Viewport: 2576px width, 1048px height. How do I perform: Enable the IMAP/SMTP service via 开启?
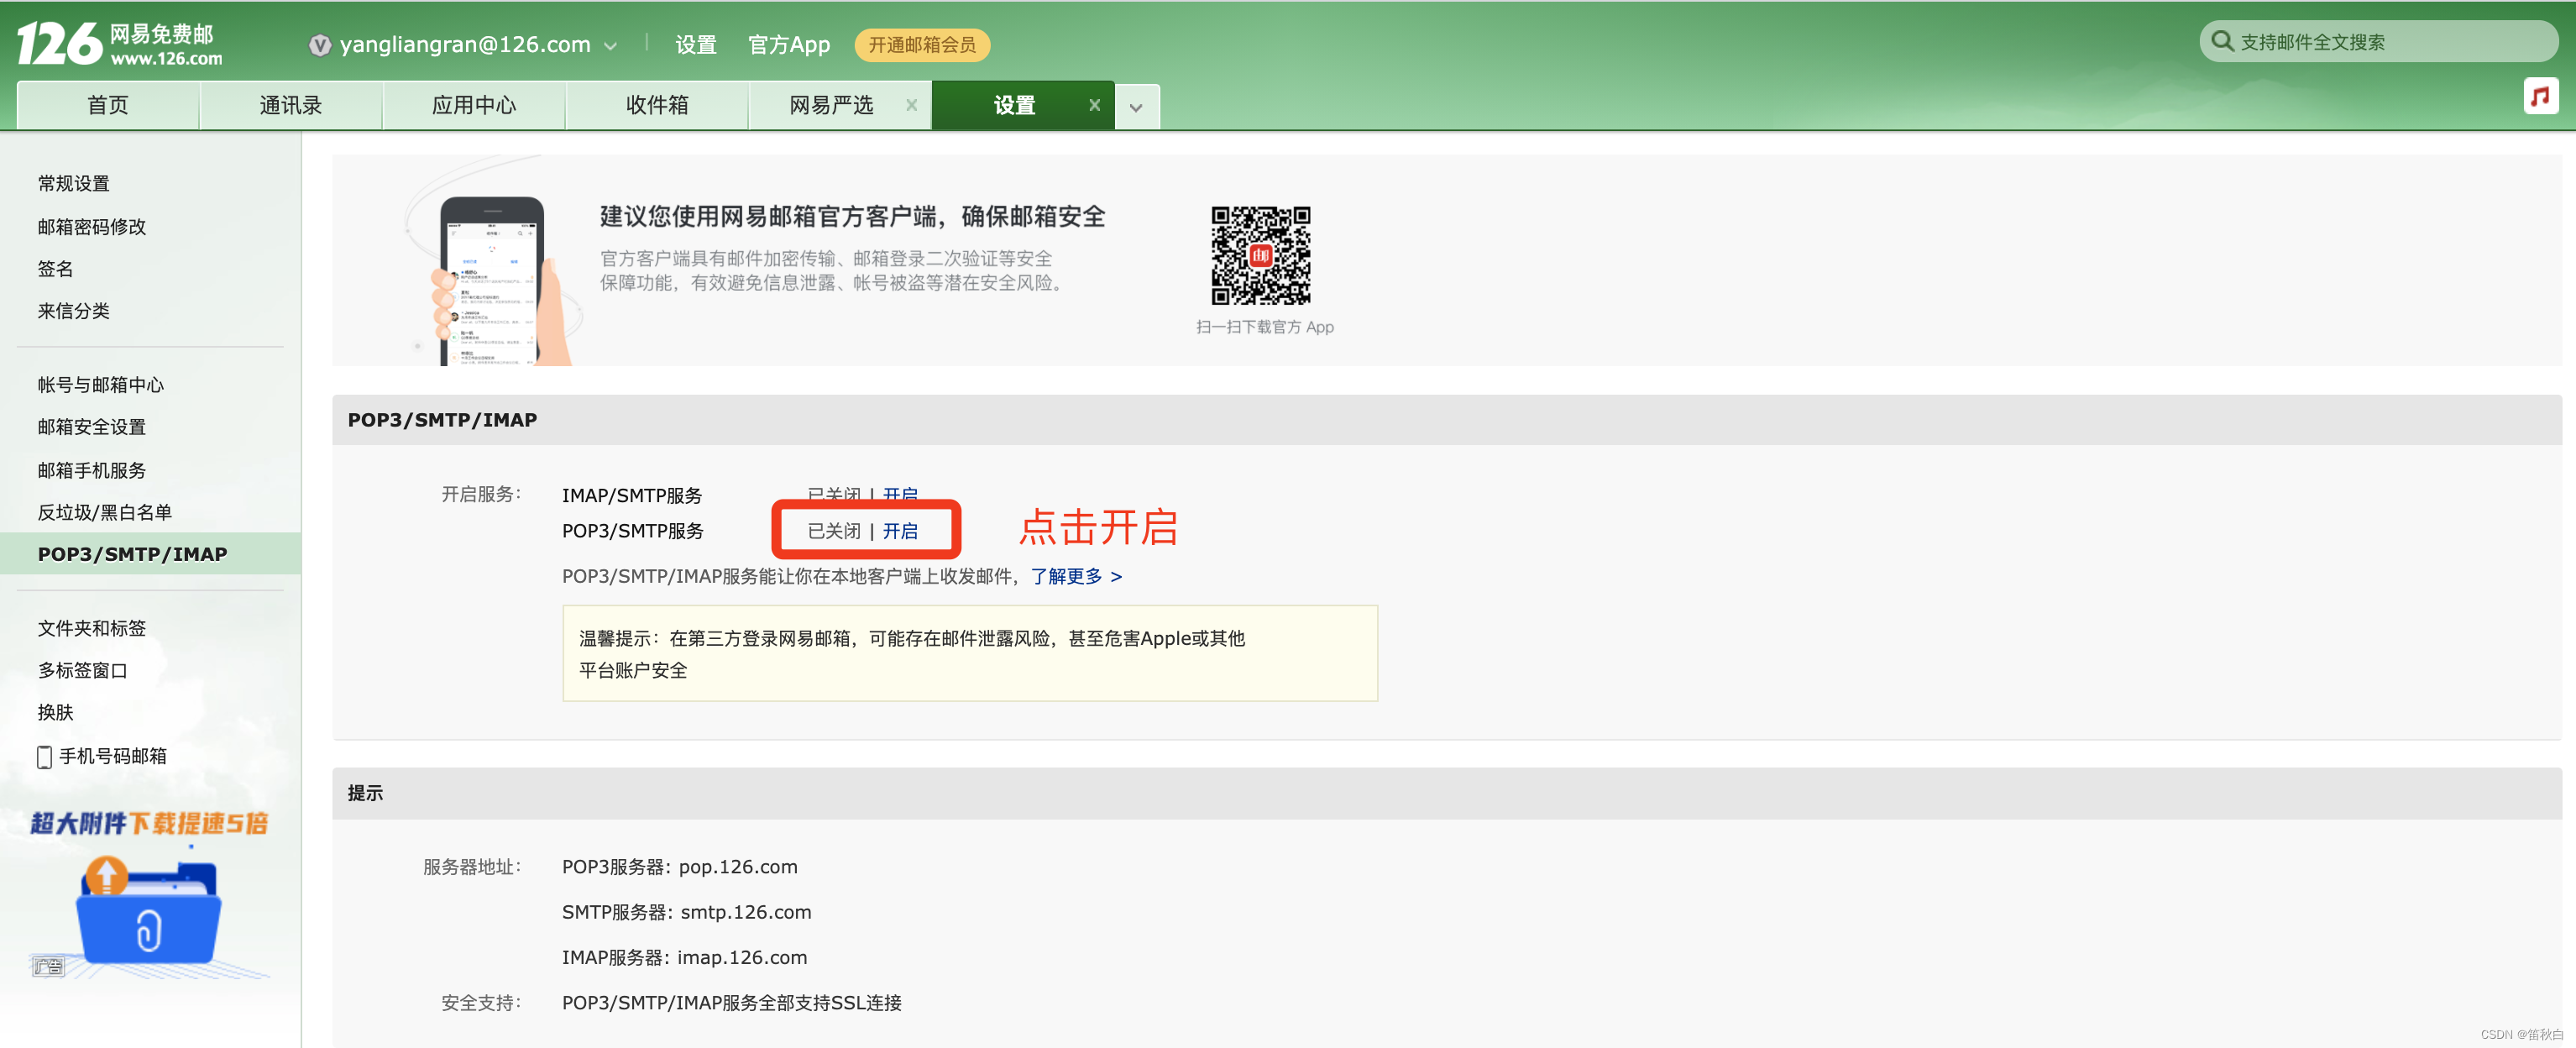point(900,494)
